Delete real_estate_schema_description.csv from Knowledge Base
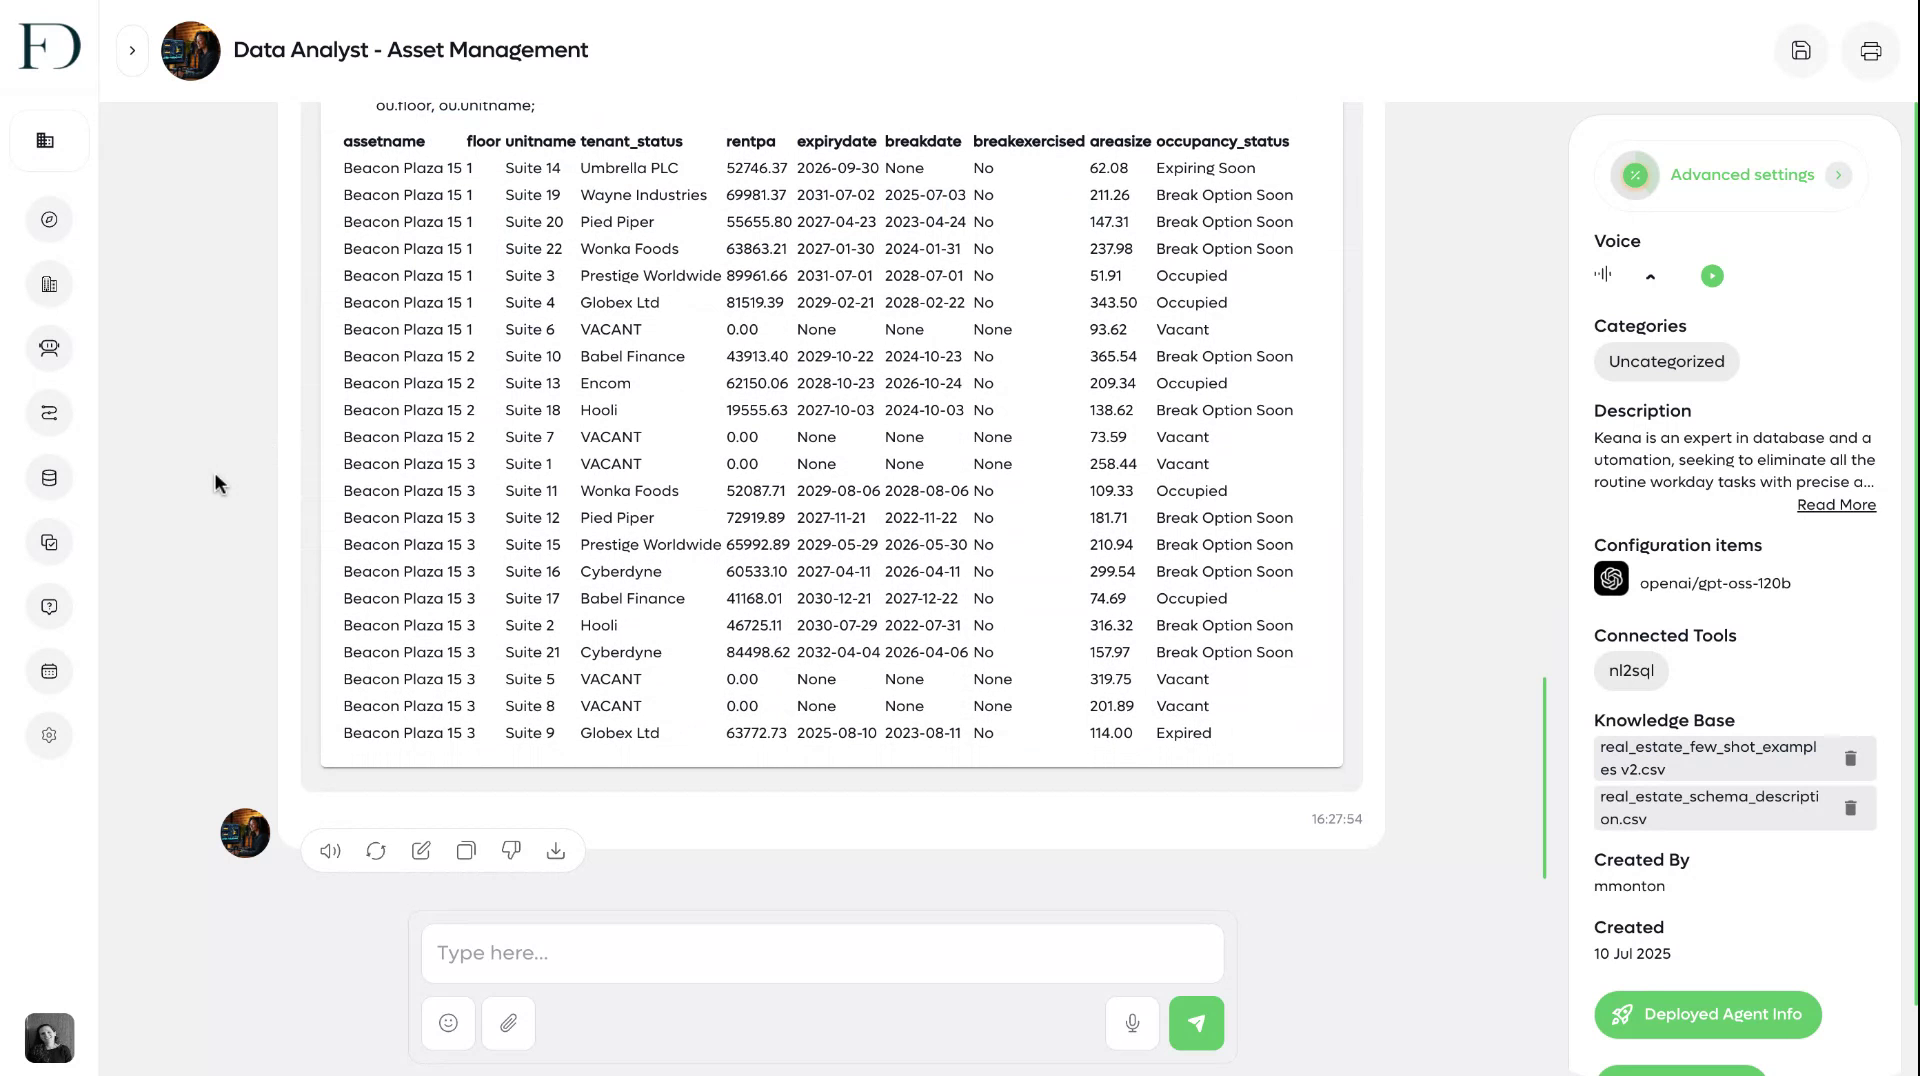This screenshot has height=1076, width=1920. pyautogui.click(x=1850, y=808)
